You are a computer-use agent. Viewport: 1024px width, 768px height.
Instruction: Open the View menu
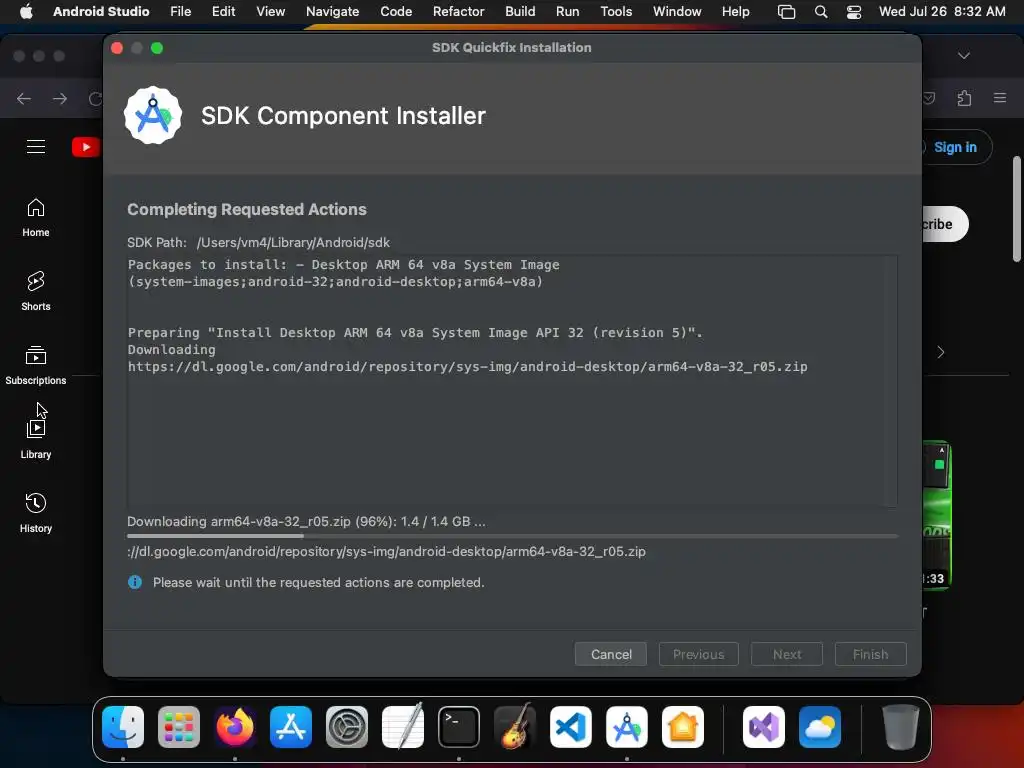pyautogui.click(x=270, y=11)
